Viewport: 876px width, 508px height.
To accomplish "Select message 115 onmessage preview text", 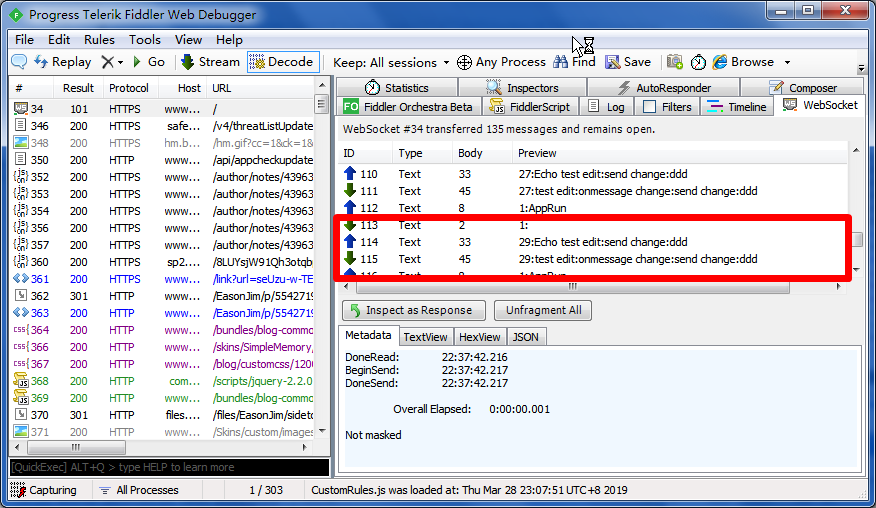I will [638, 259].
